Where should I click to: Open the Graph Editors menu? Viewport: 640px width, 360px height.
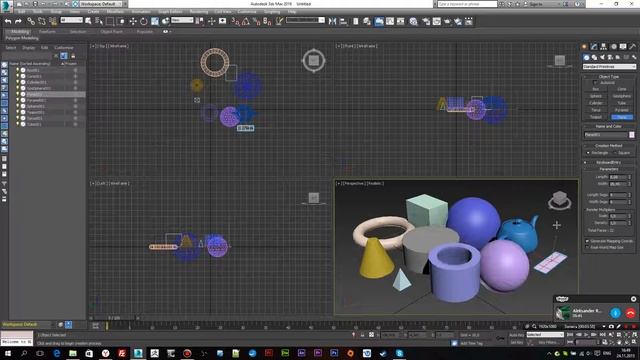170,12
